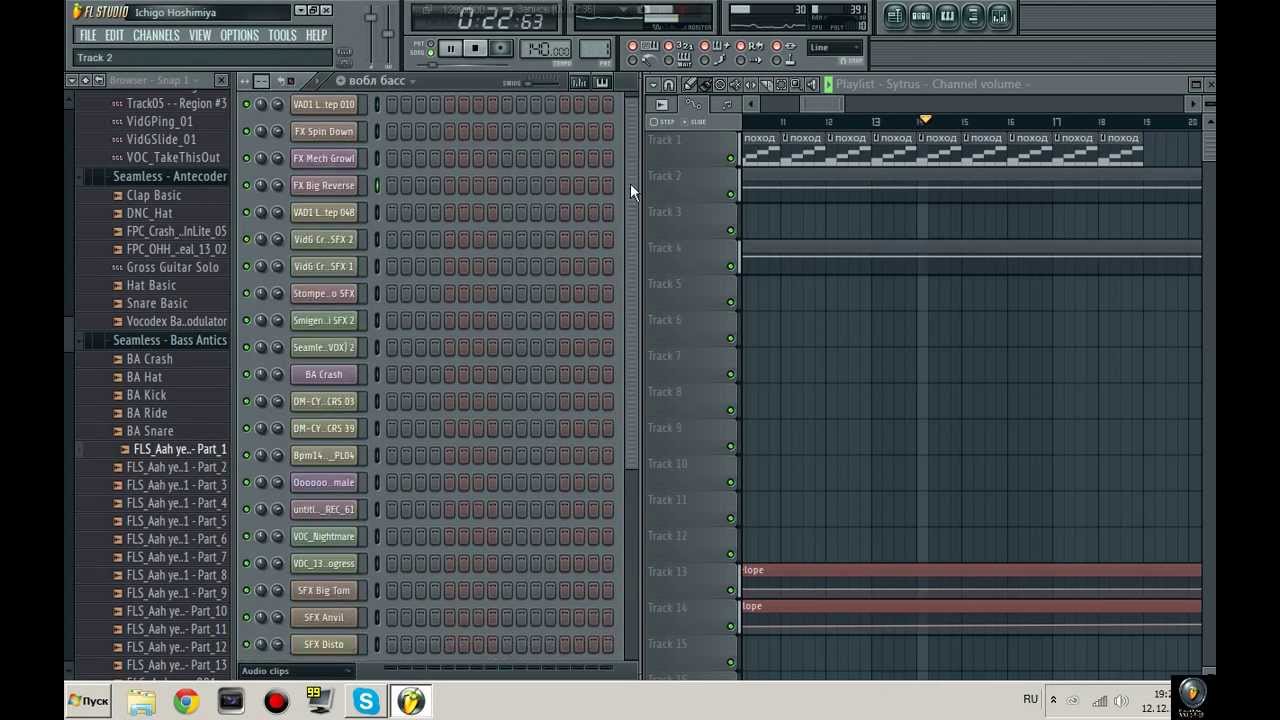Viewport: 1280px width, 720px height.
Task: Open the pattern selector вобл басс dropdown
Action: pyautogui.click(x=376, y=81)
